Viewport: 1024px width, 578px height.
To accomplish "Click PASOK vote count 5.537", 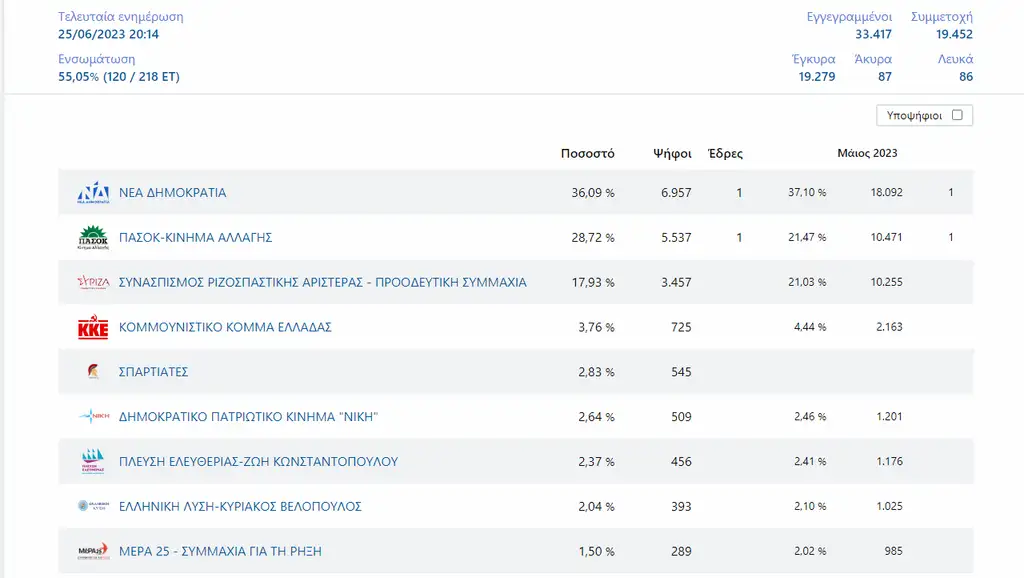I will pyautogui.click(x=676, y=238).
